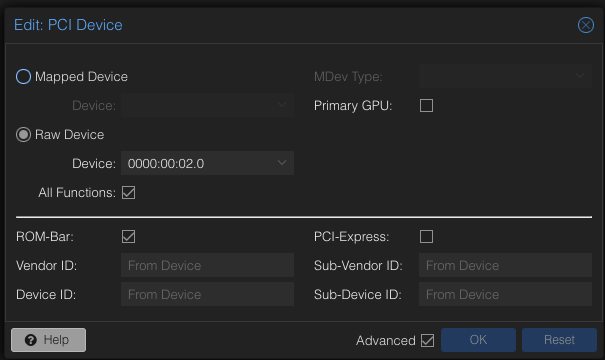Open the MDev Type dropdown
This screenshot has width=605, height=360.
click(x=580, y=76)
